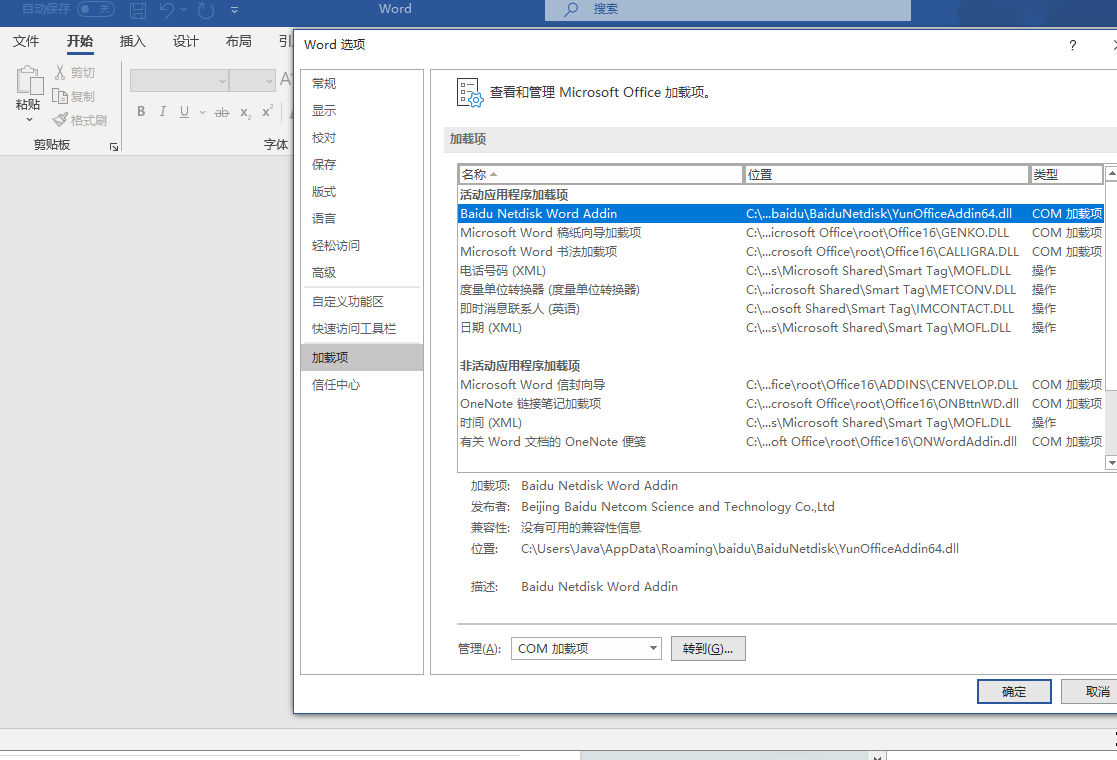1117x760 pixels.
Task: Click add-ins list scroll down arrow
Action: (1111, 463)
